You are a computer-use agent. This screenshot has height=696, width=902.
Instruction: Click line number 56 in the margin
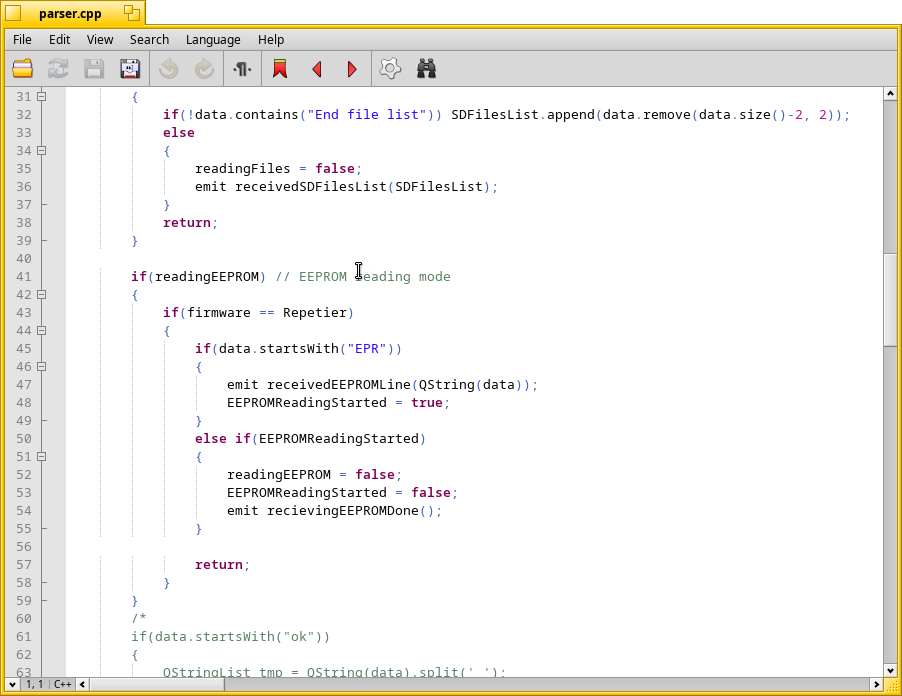[x=24, y=546]
